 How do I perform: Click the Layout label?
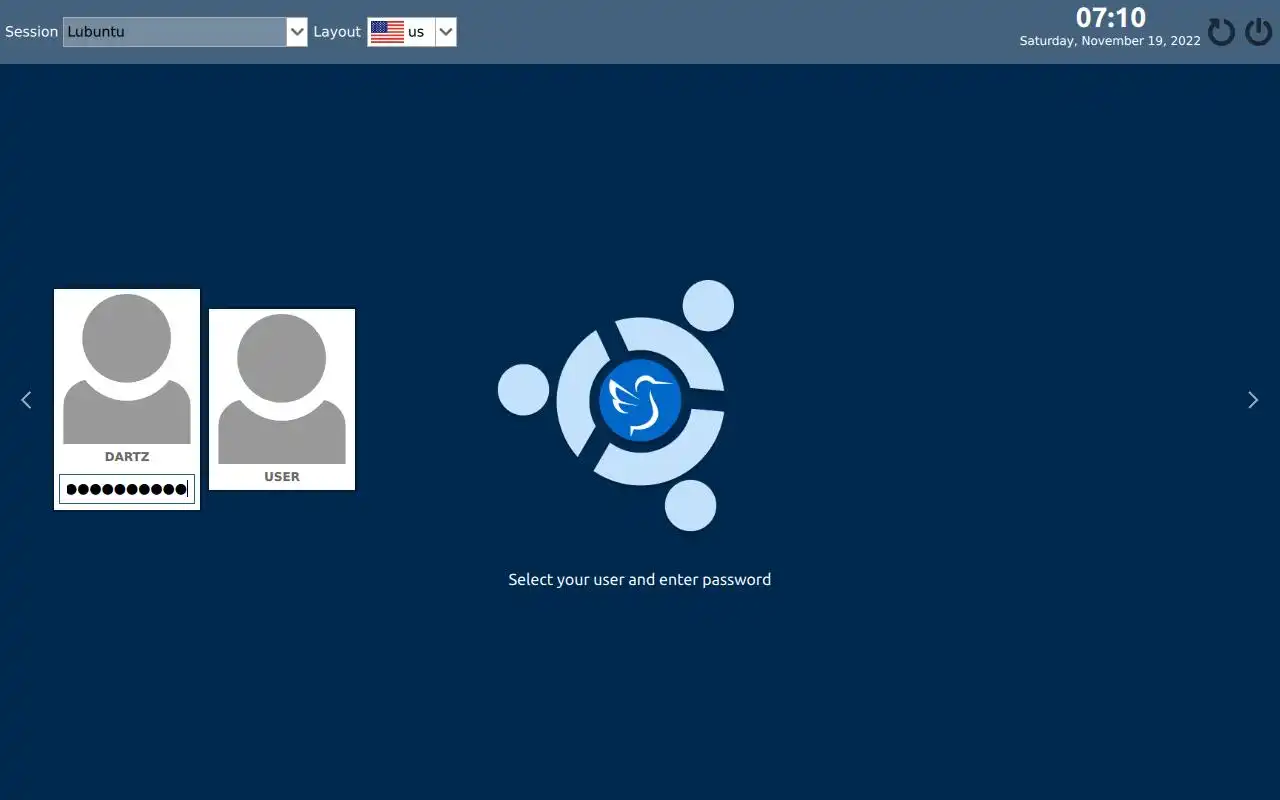[337, 32]
